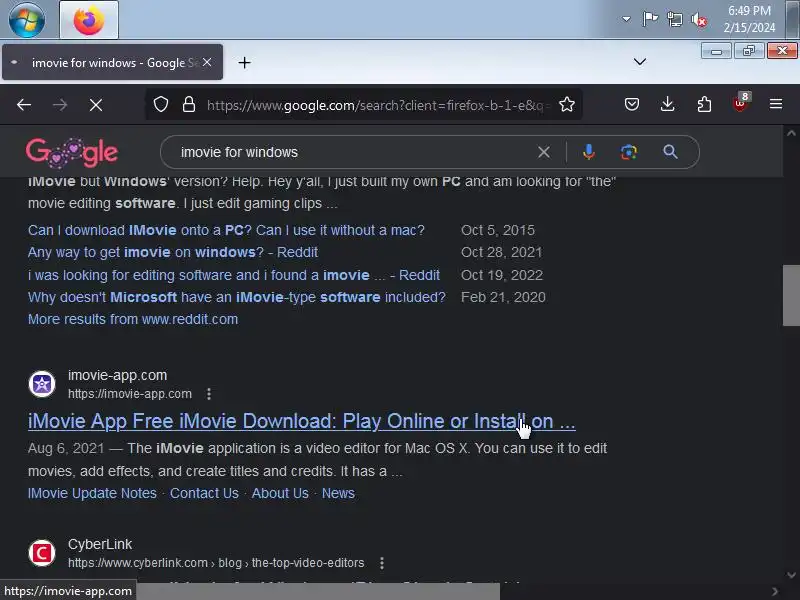The image size is (800, 600).
Task: Expand the list all tabs chevron
Action: 640,62
